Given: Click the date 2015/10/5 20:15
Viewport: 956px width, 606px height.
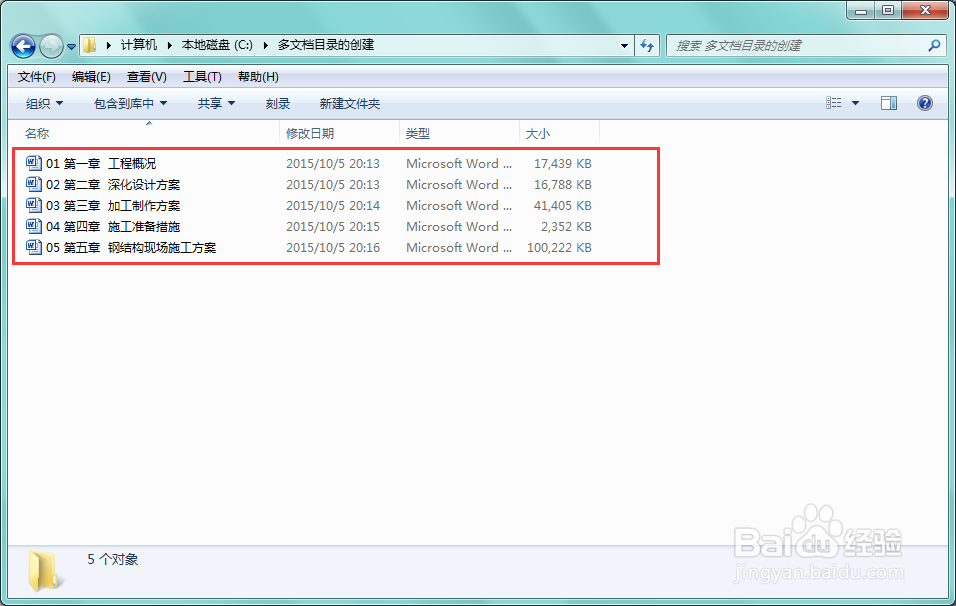Looking at the screenshot, I should pyautogui.click(x=333, y=226).
